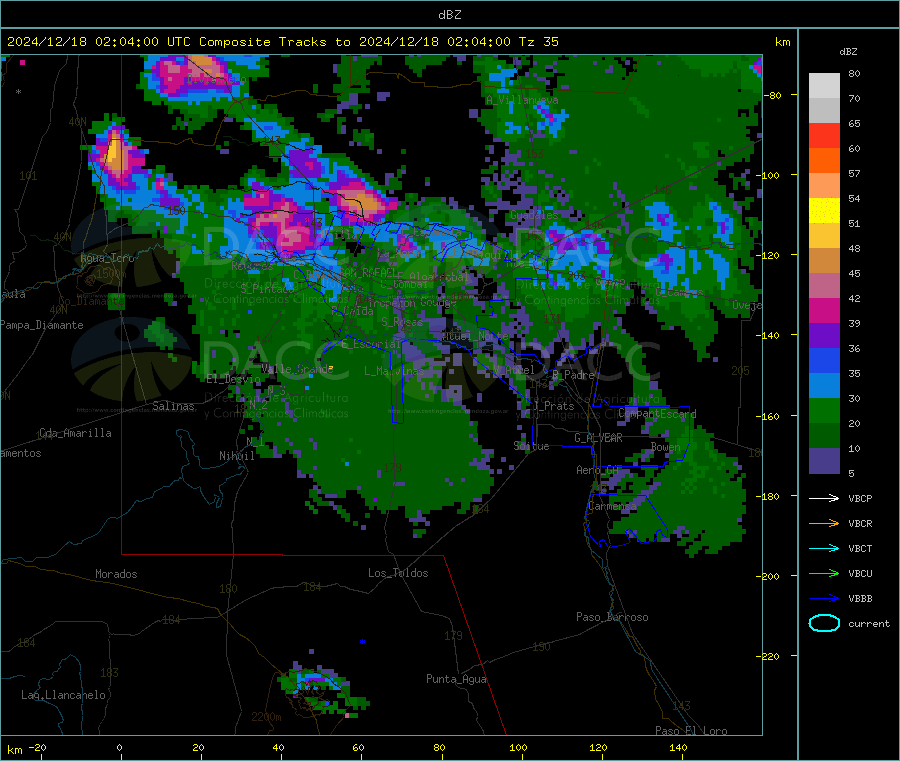Click the 'P_Padre' map label
The image size is (900, 761).
point(573,375)
